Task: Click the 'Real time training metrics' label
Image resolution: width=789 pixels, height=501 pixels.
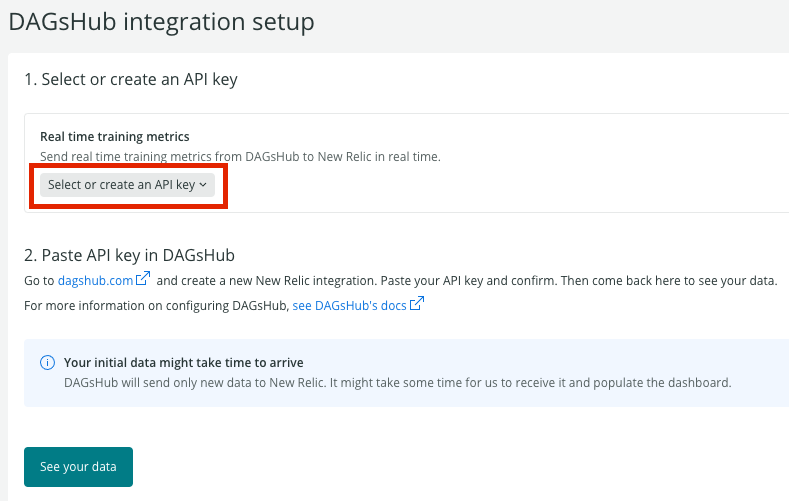Action: [114, 136]
